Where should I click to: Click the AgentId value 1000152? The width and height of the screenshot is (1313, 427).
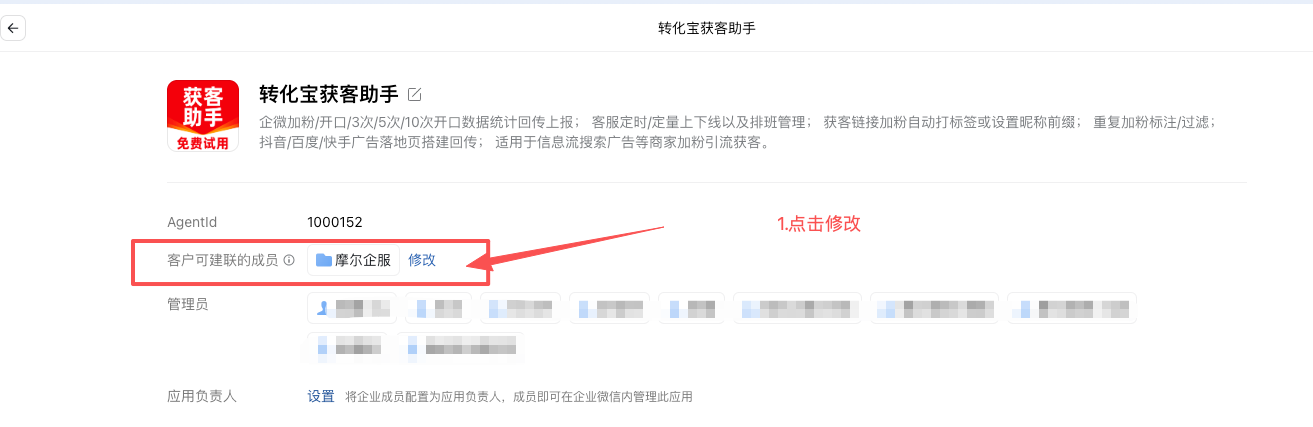(x=335, y=222)
